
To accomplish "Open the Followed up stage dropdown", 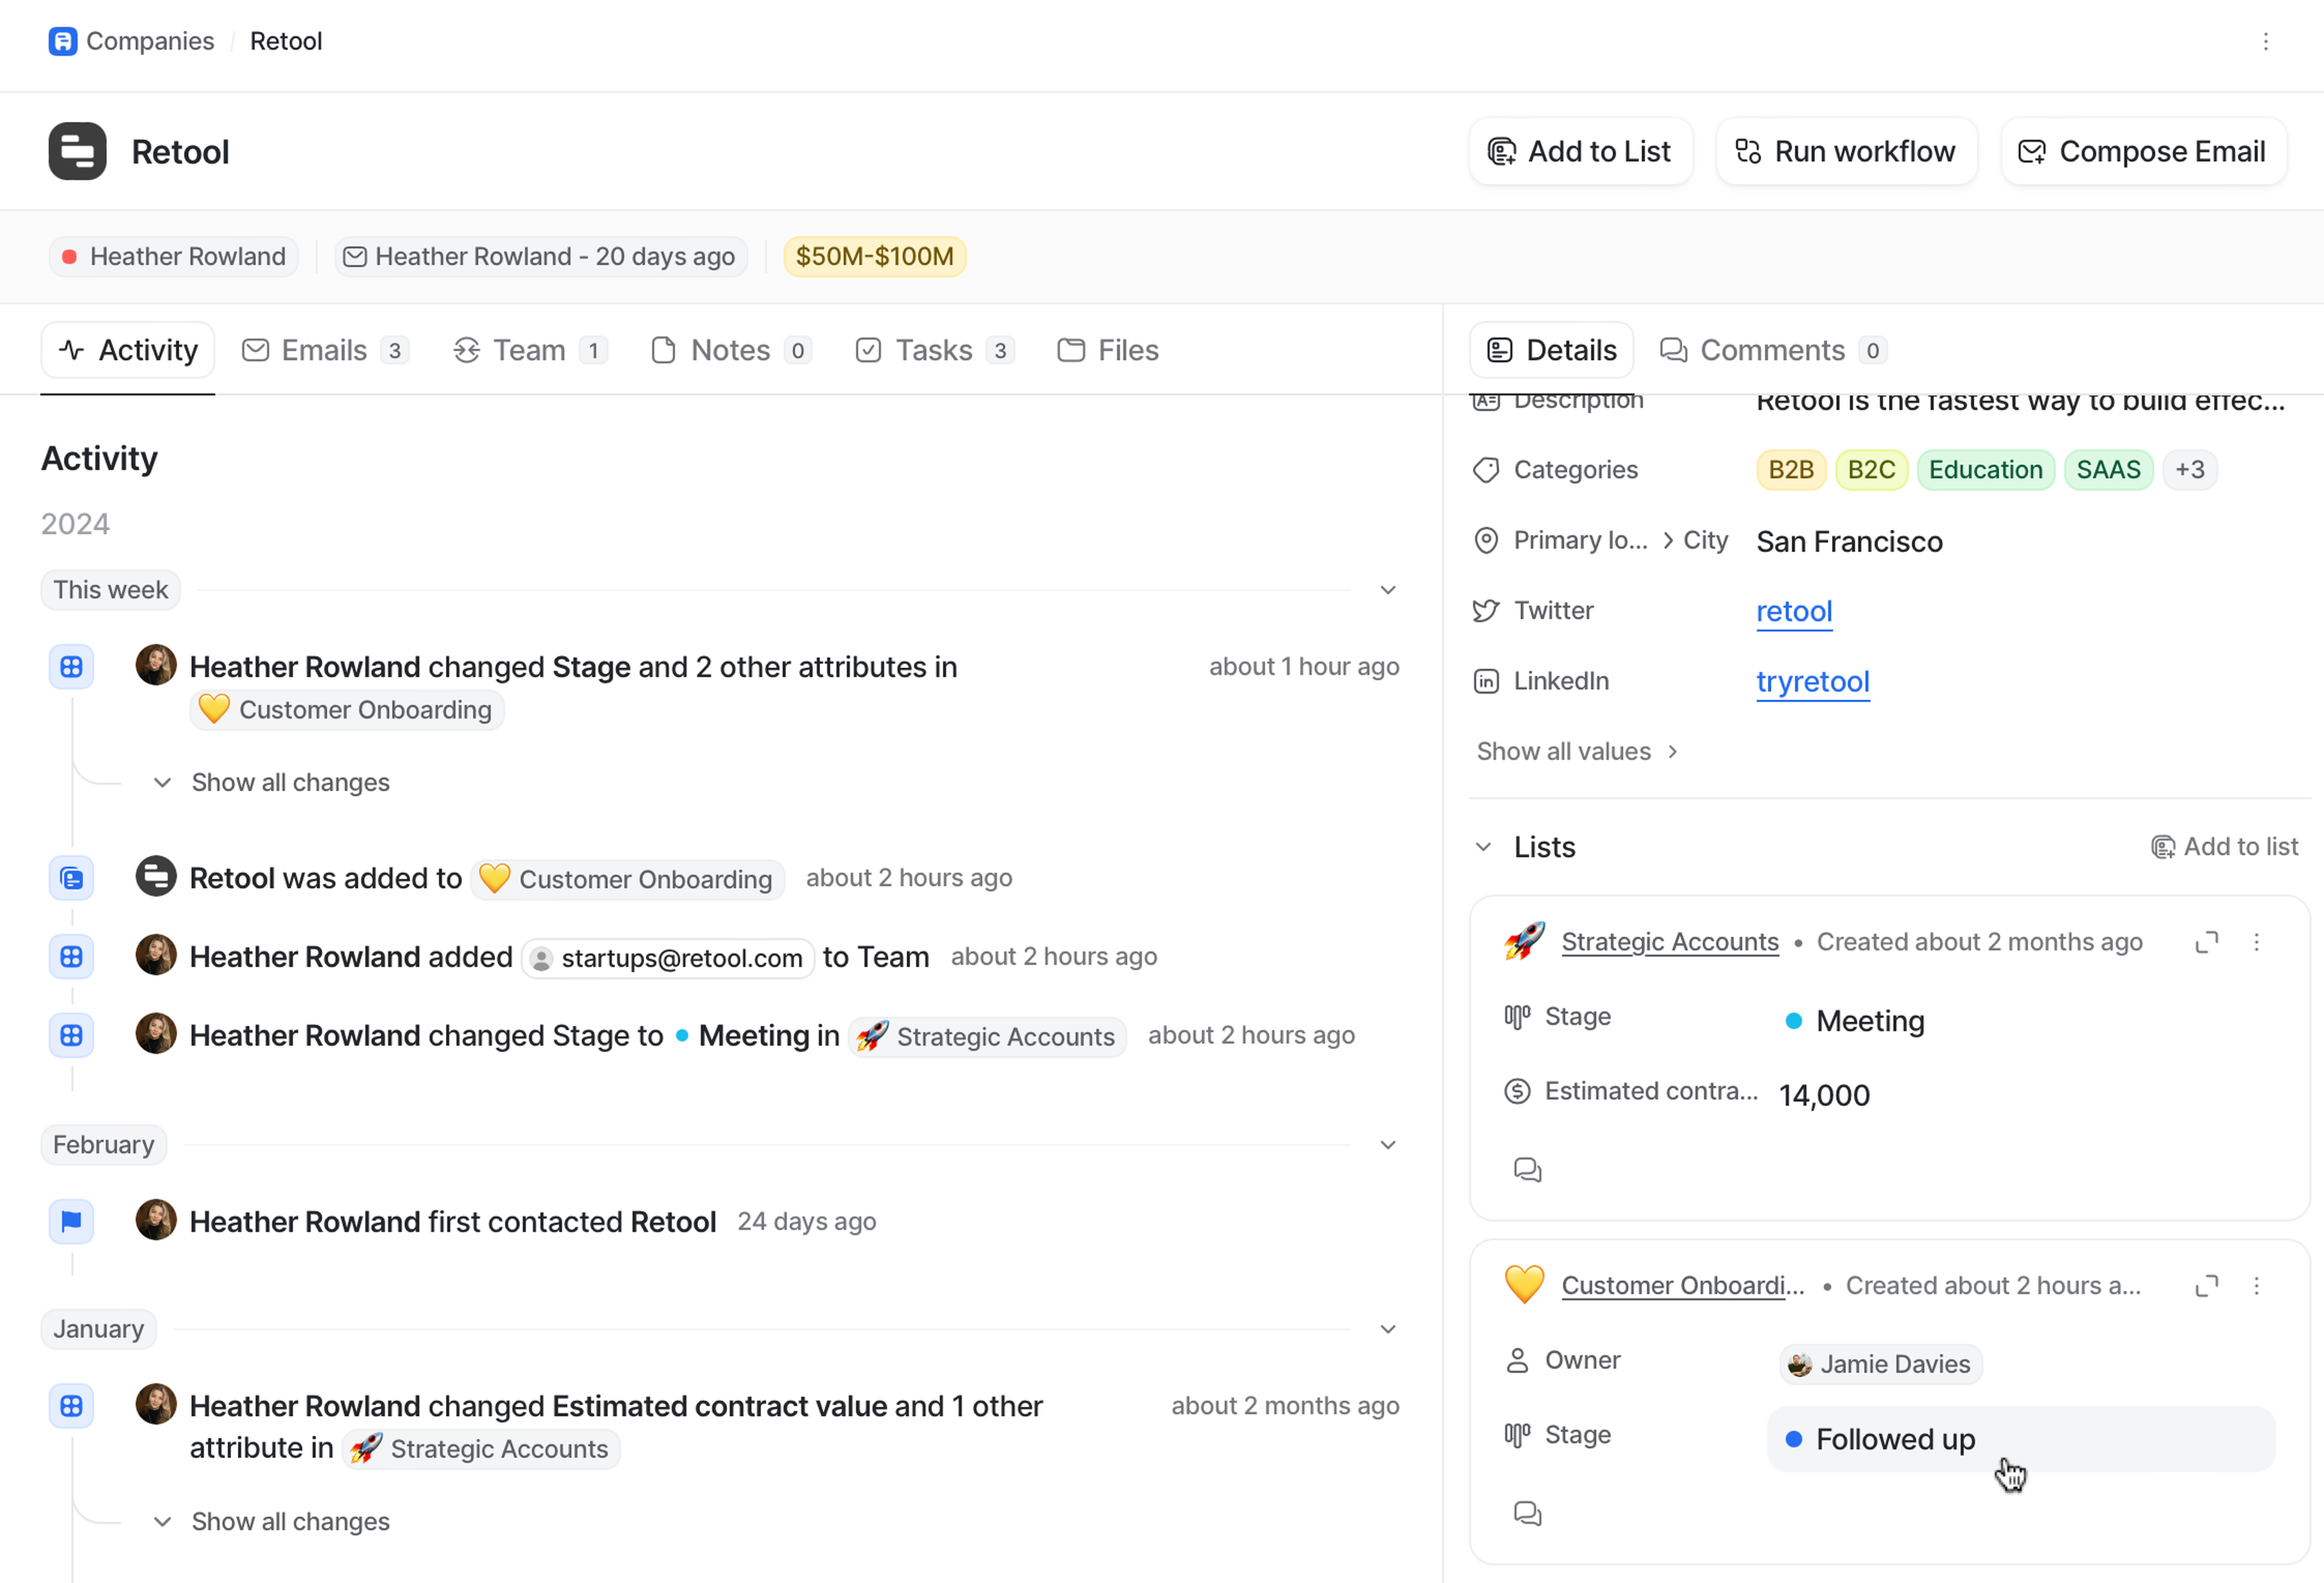I will [x=2020, y=1439].
